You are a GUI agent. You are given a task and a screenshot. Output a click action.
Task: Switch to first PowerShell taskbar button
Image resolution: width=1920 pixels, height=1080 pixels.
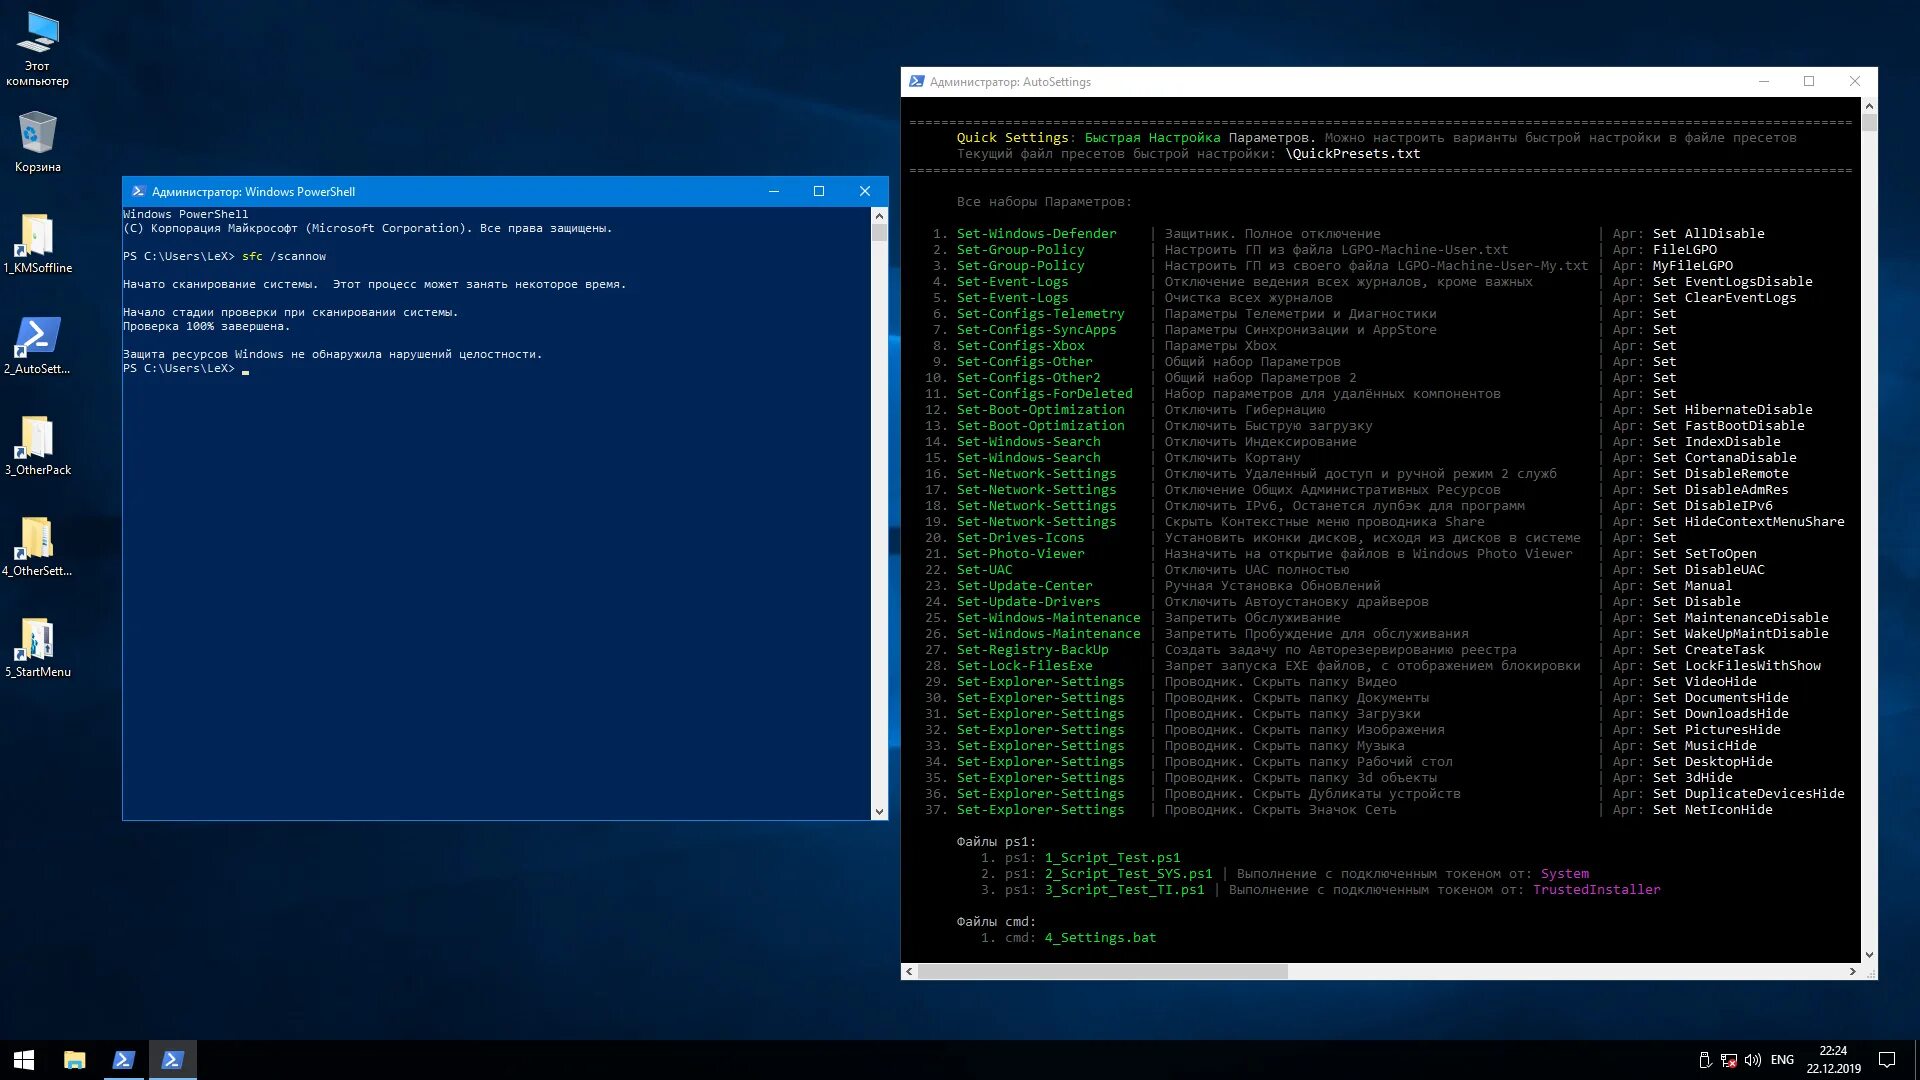point(123,1060)
